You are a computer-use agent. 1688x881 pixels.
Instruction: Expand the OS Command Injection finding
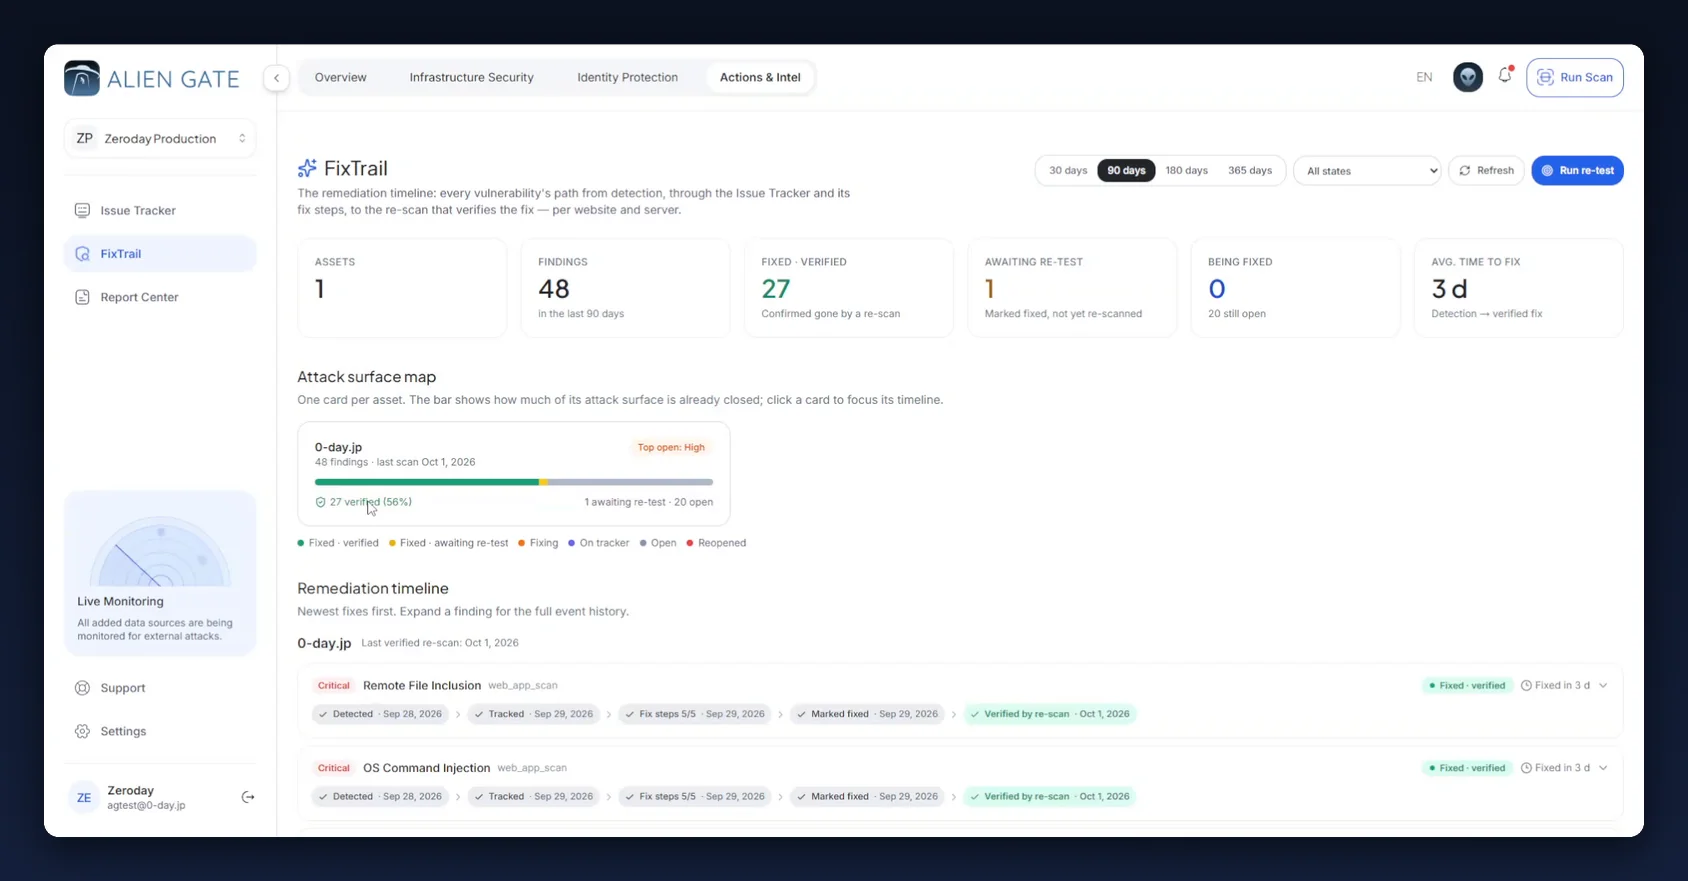click(x=1603, y=768)
